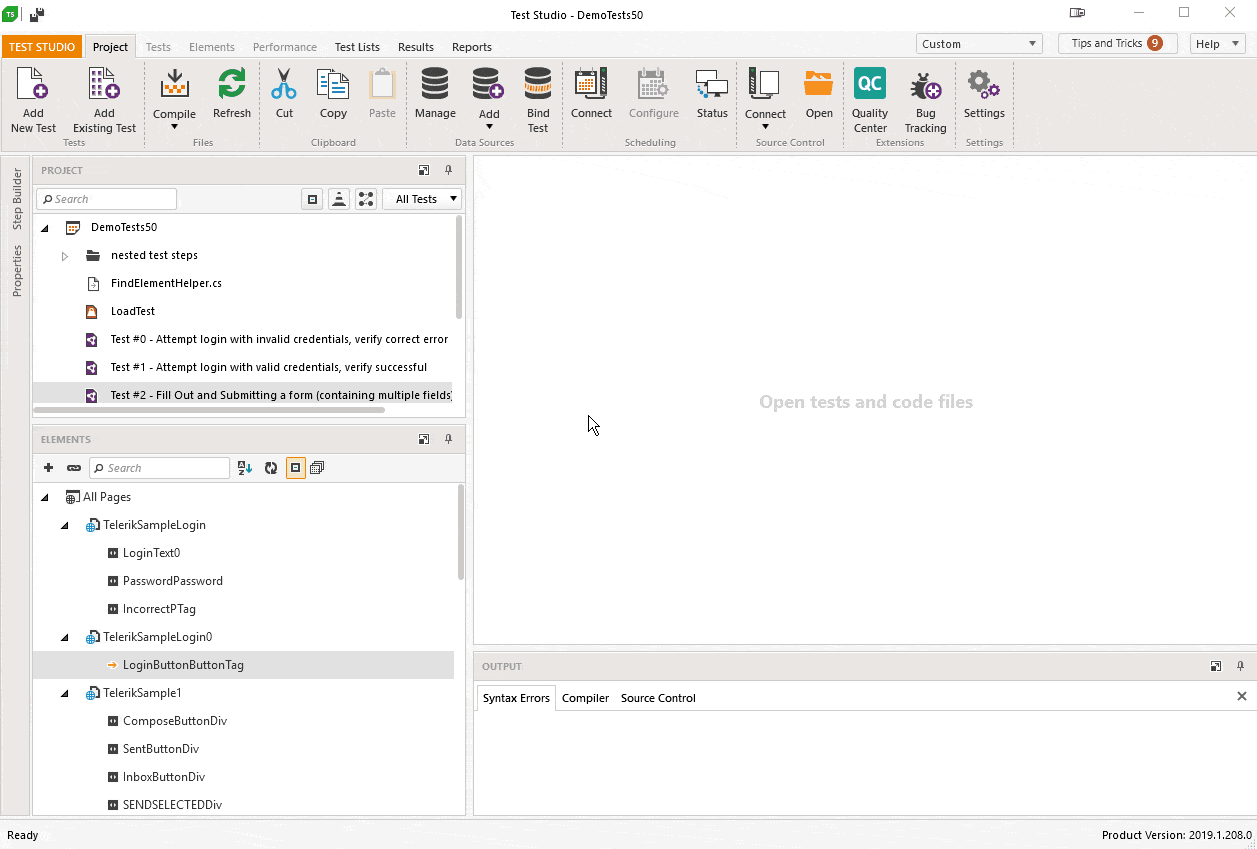The width and height of the screenshot is (1257, 849).
Task: Pin the Project panel
Action: 448,170
